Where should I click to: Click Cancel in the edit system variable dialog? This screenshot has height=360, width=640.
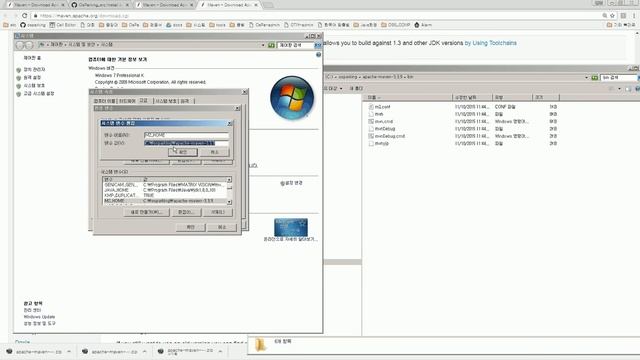215,152
